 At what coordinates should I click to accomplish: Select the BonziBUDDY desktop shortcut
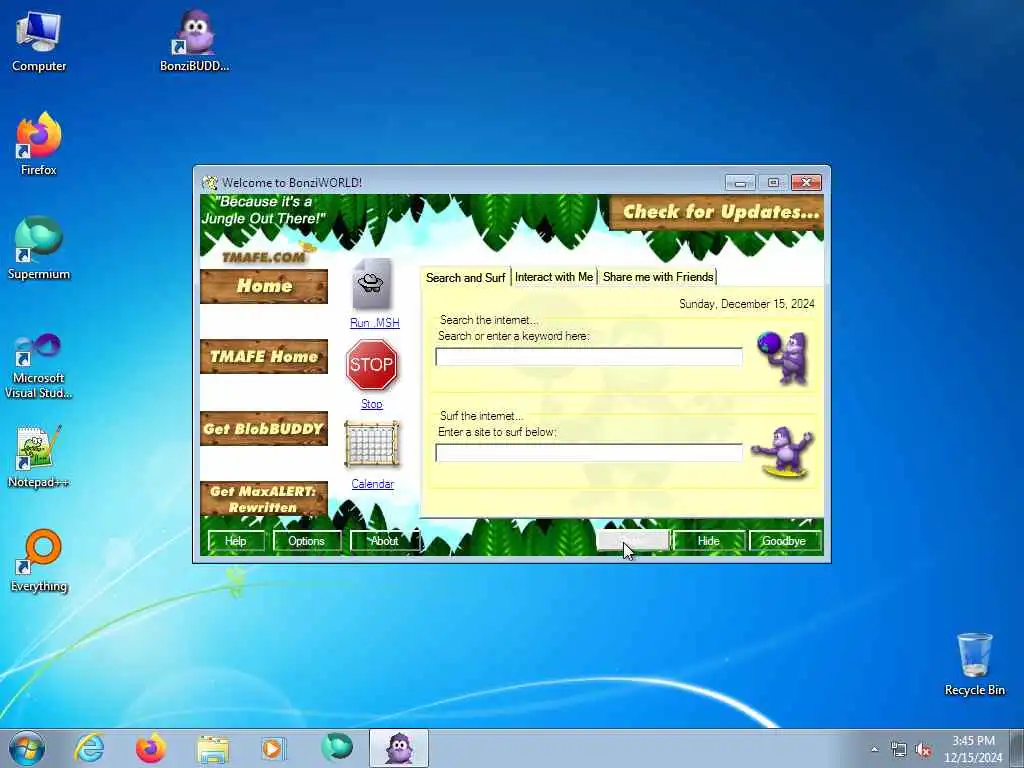point(195,41)
